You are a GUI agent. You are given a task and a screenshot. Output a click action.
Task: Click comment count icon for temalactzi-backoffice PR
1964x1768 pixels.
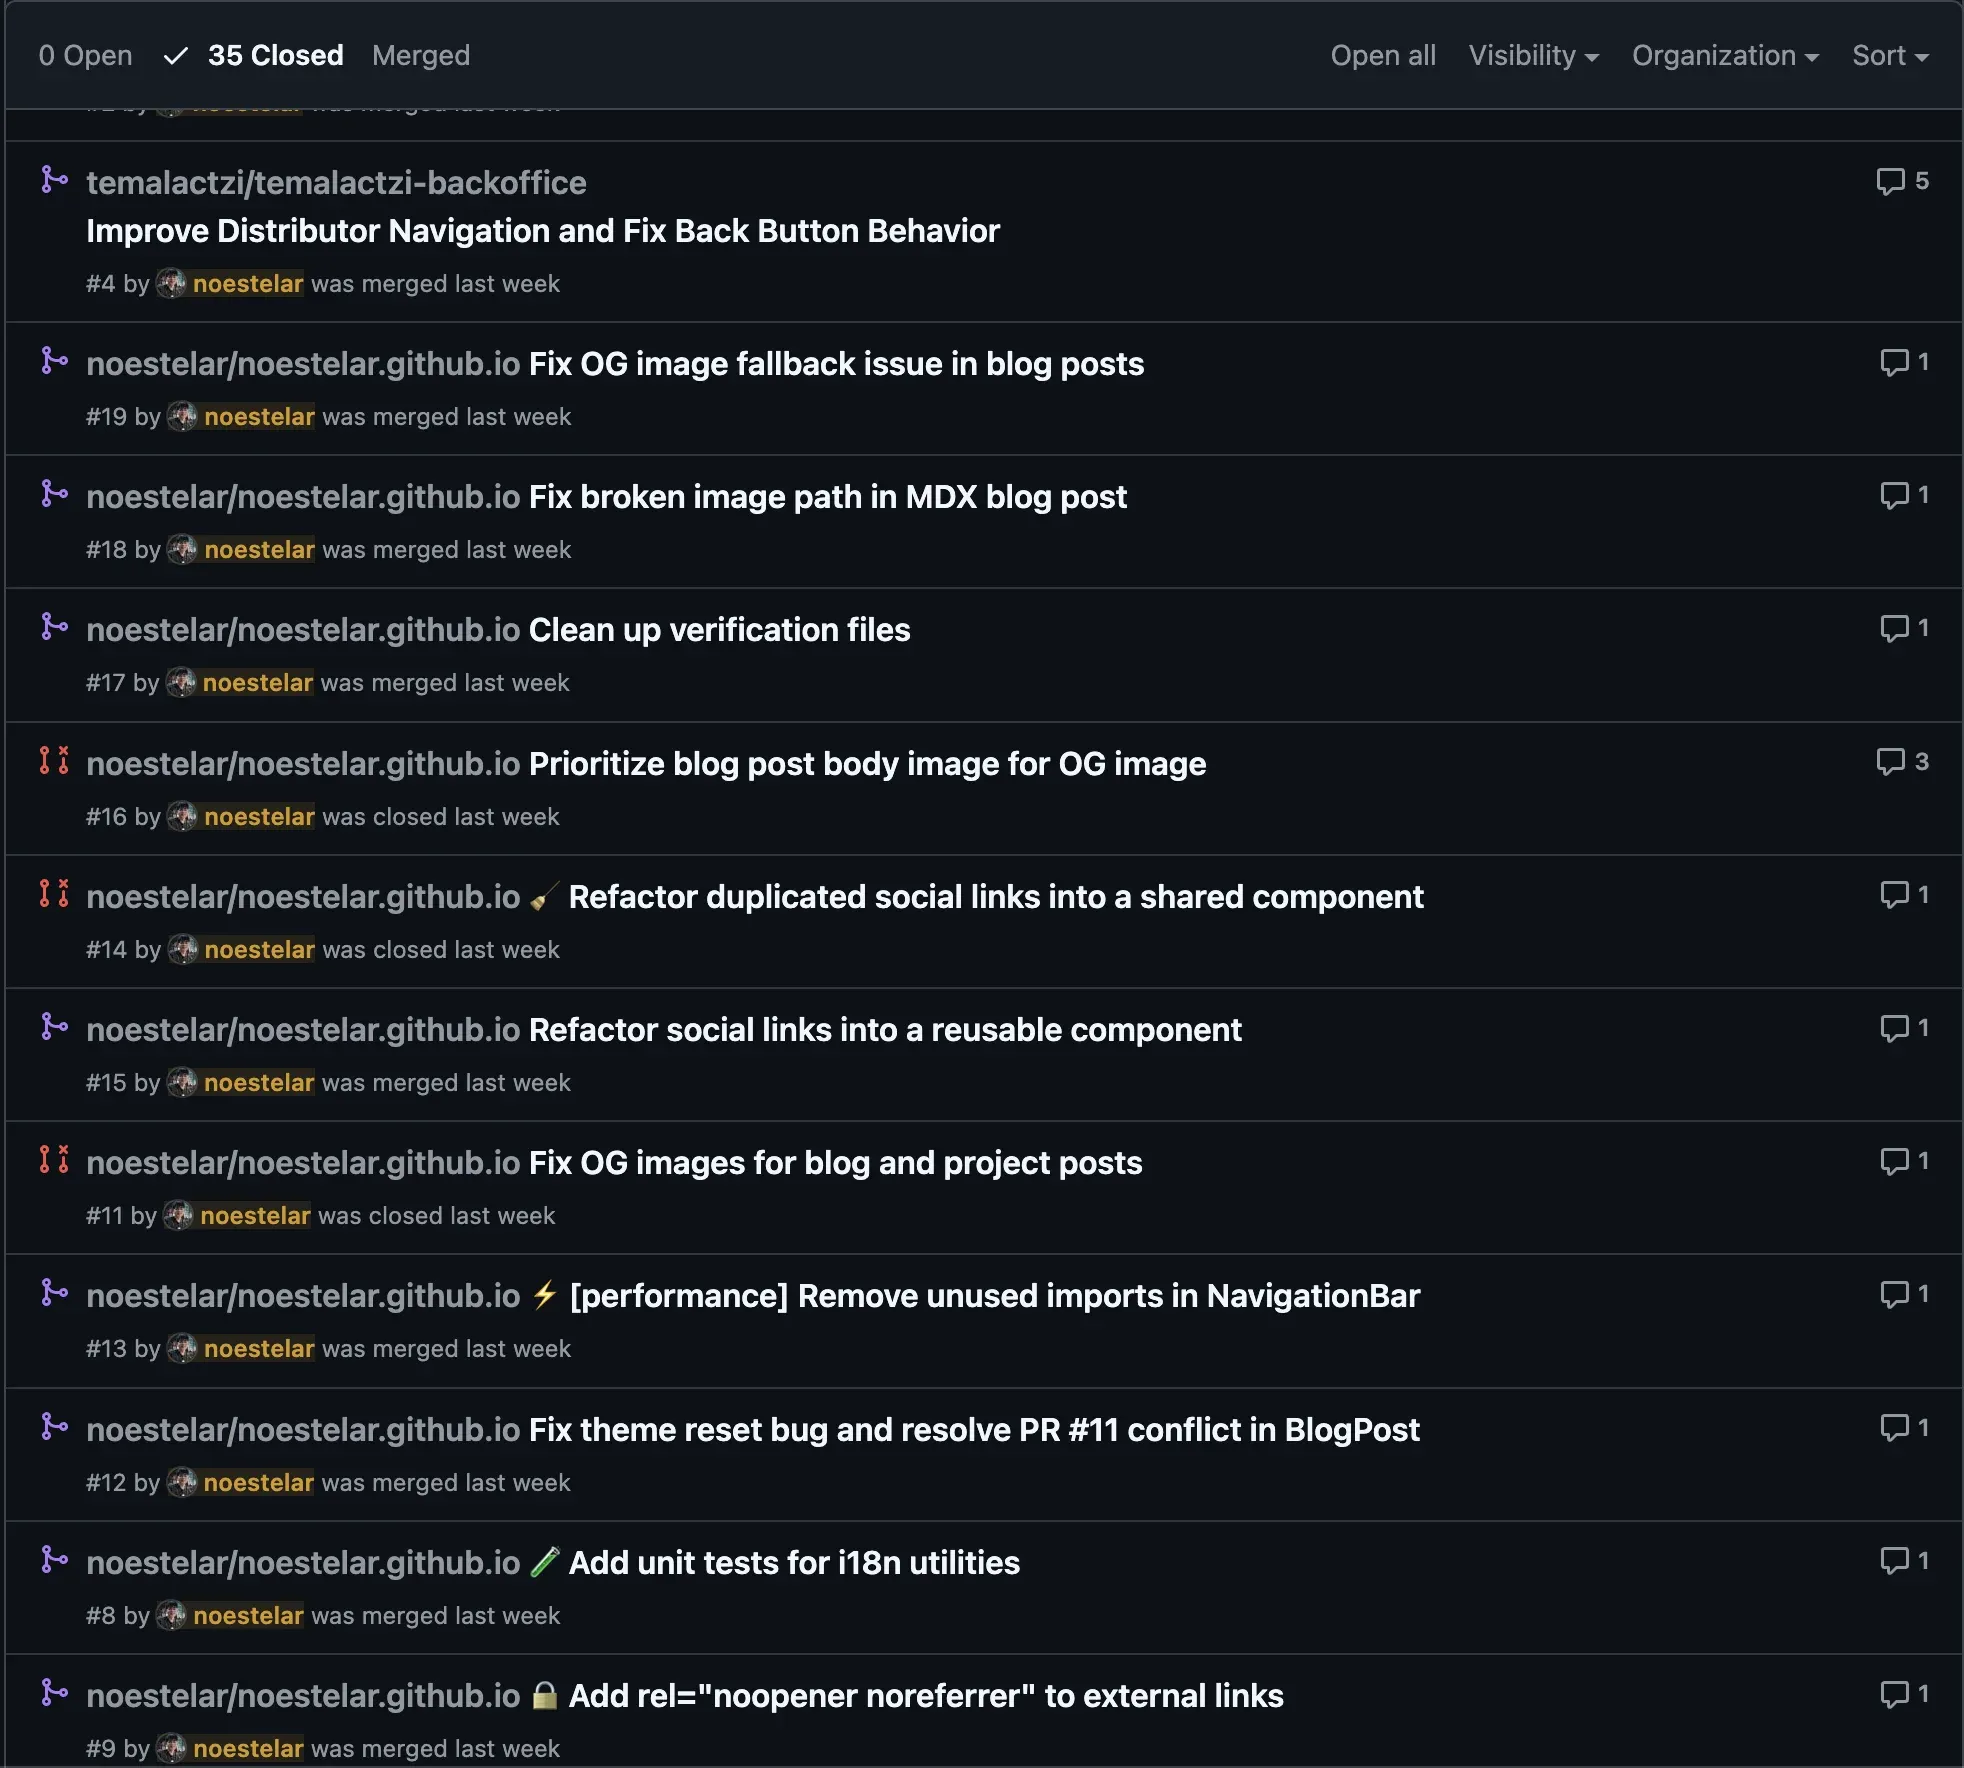pyautogui.click(x=1890, y=181)
